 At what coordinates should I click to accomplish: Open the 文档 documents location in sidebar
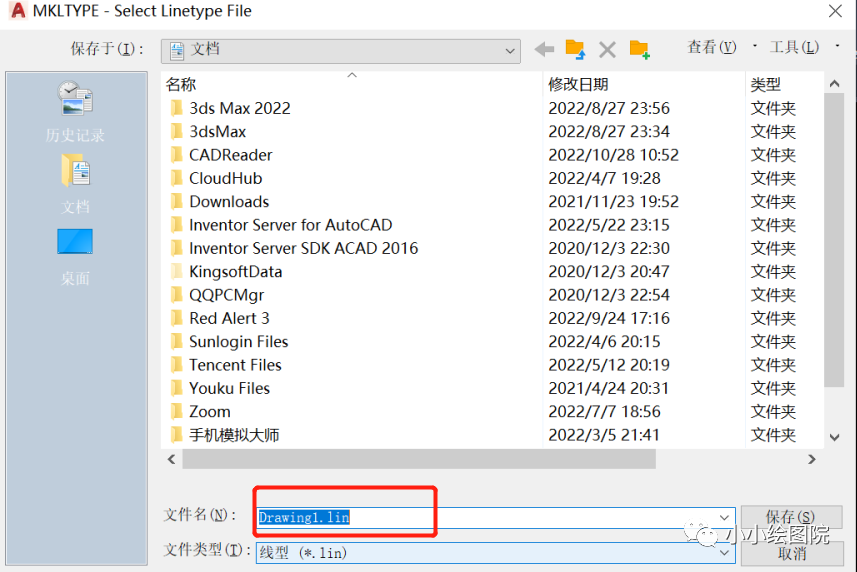pyautogui.click(x=75, y=184)
